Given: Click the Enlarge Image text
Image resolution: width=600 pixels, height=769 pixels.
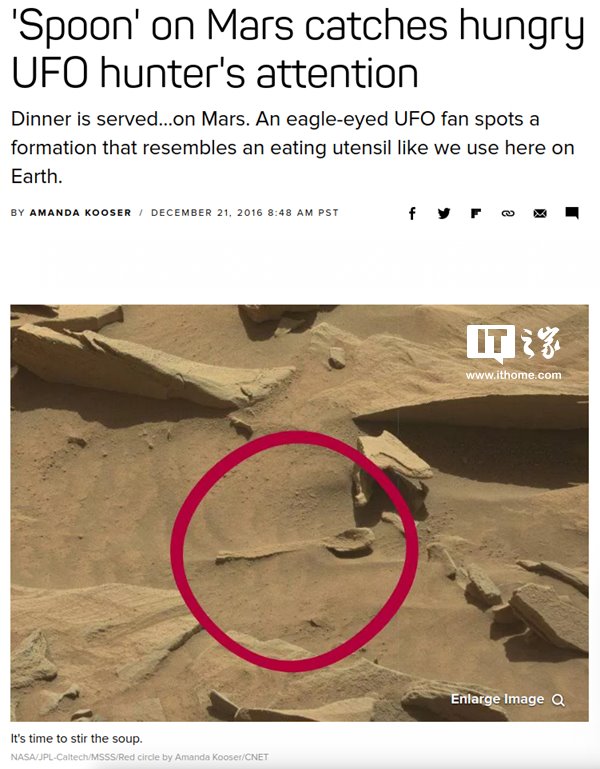Looking at the screenshot, I should click(497, 699).
